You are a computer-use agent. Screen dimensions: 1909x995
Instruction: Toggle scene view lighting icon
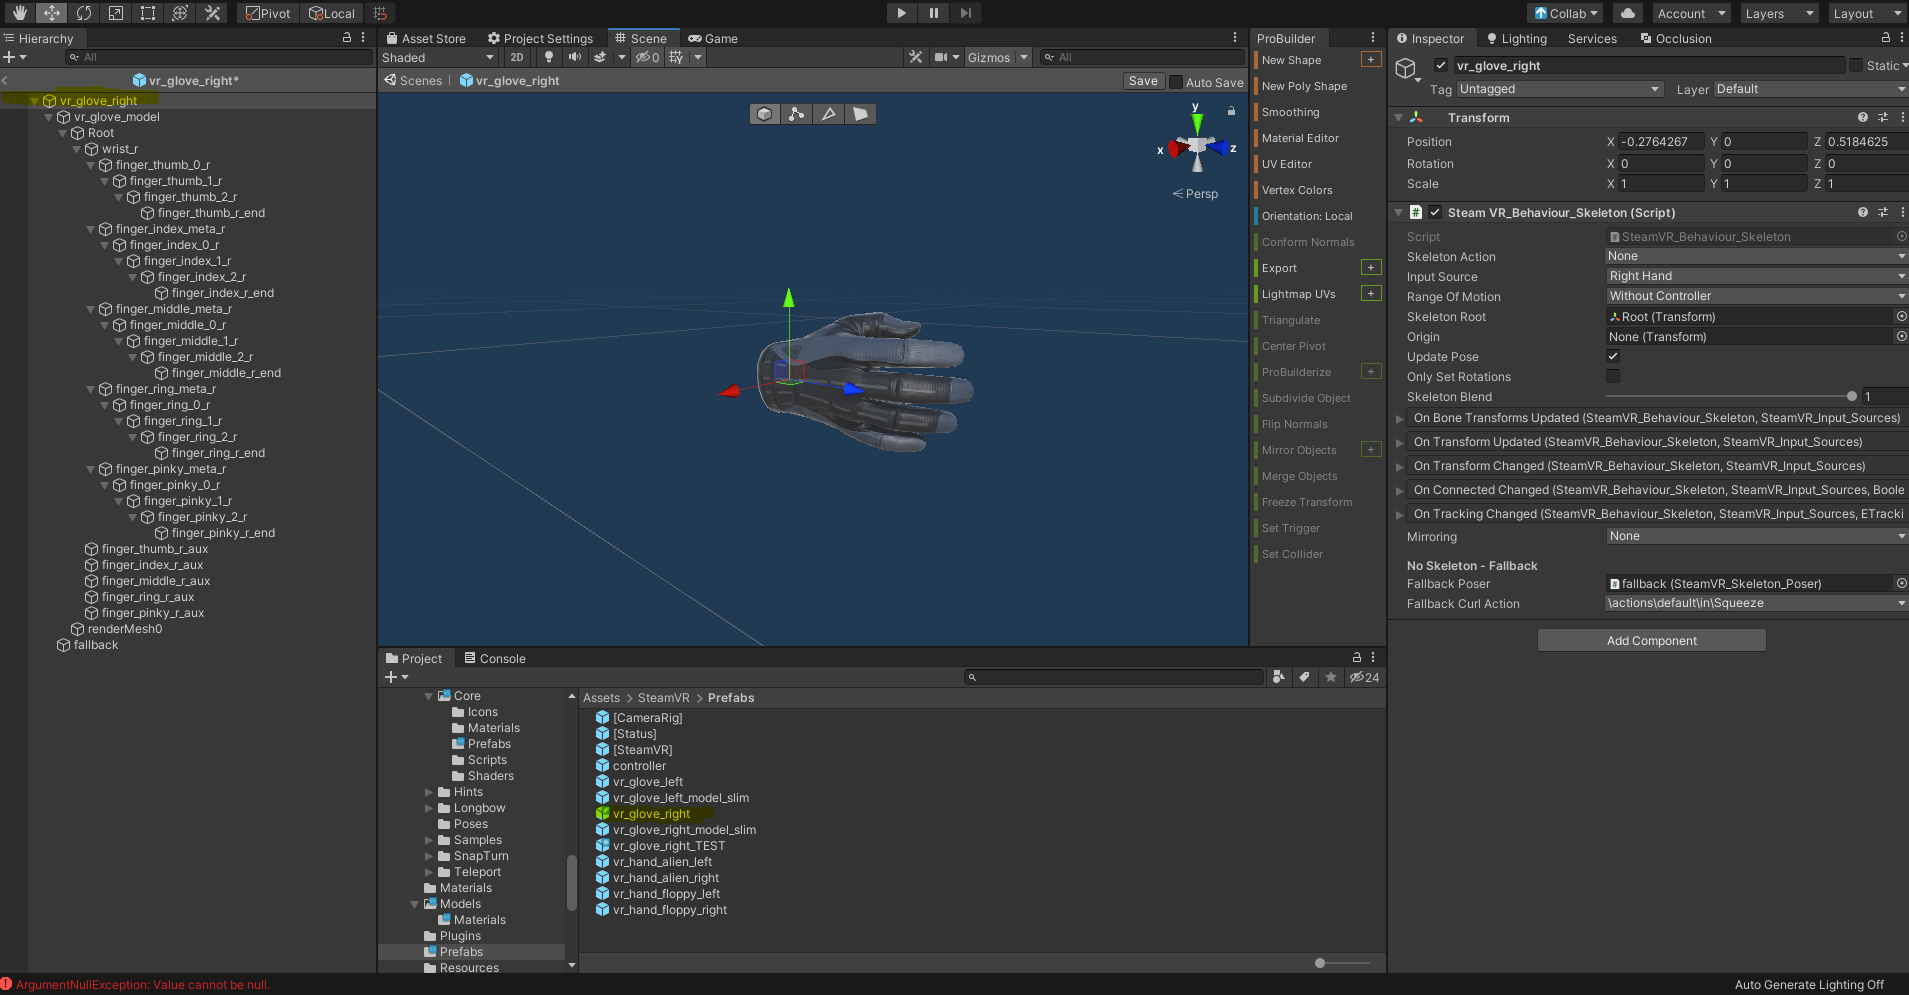pos(549,57)
